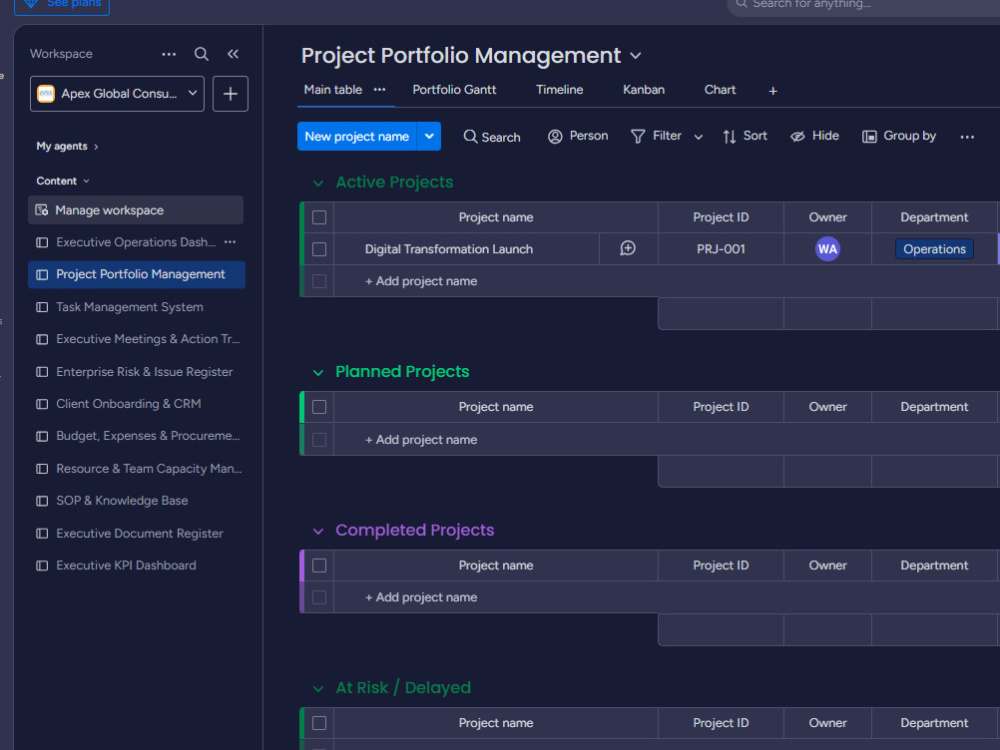1000x750 pixels.
Task: Click the plus button beside workspace selector
Action: (x=230, y=94)
